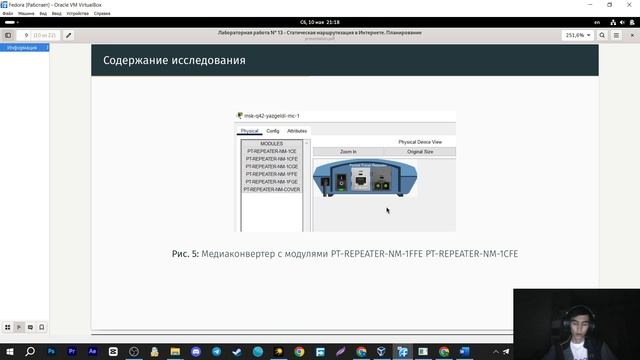Select PT-REPEATER-NM-COVER in modules list
The height and width of the screenshot is (360, 640).
[x=272, y=190]
